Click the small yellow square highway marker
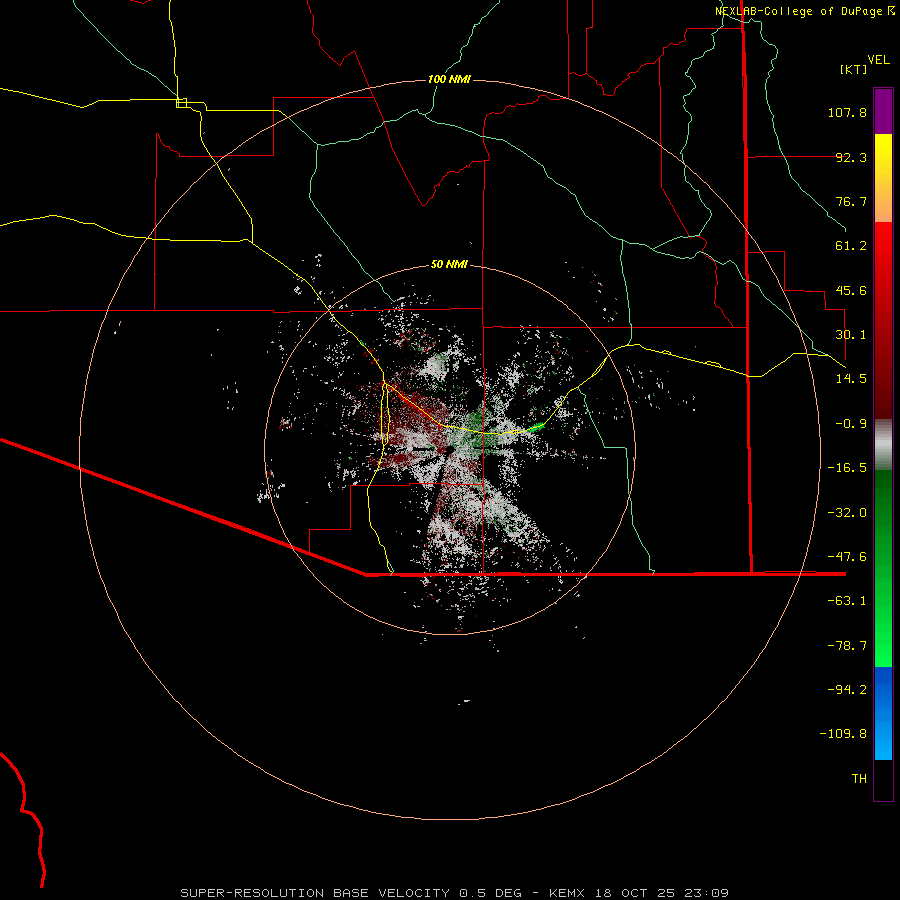Image resolution: width=900 pixels, height=900 pixels. (x=181, y=103)
